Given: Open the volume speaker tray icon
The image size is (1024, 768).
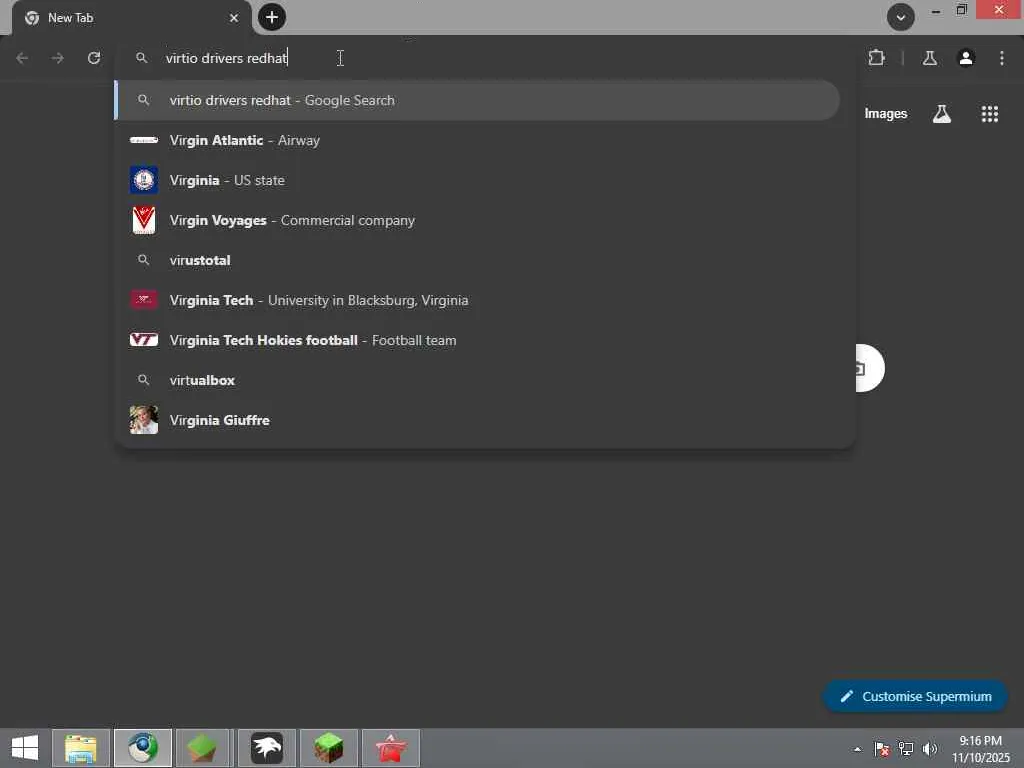Looking at the screenshot, I should click(930, 749).
